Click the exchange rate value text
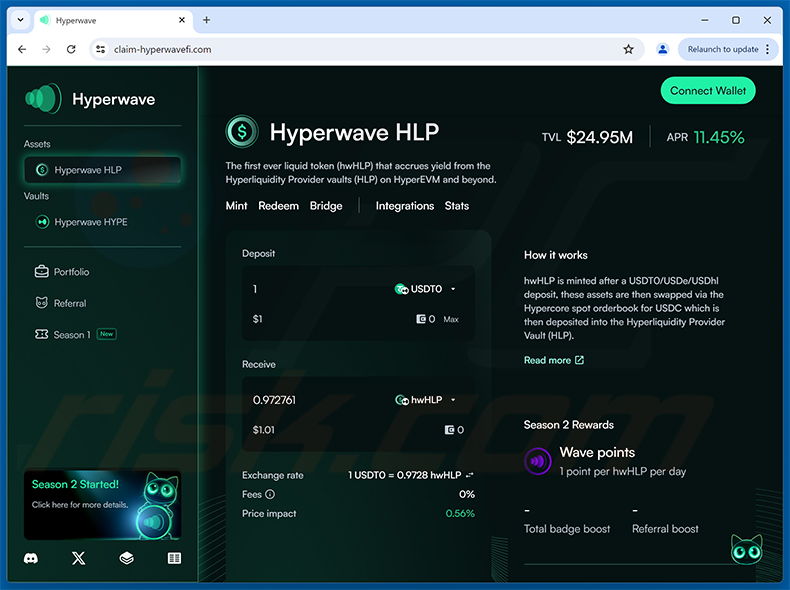The height and width of the screenshot is (590, 790). tap(405, 475)
